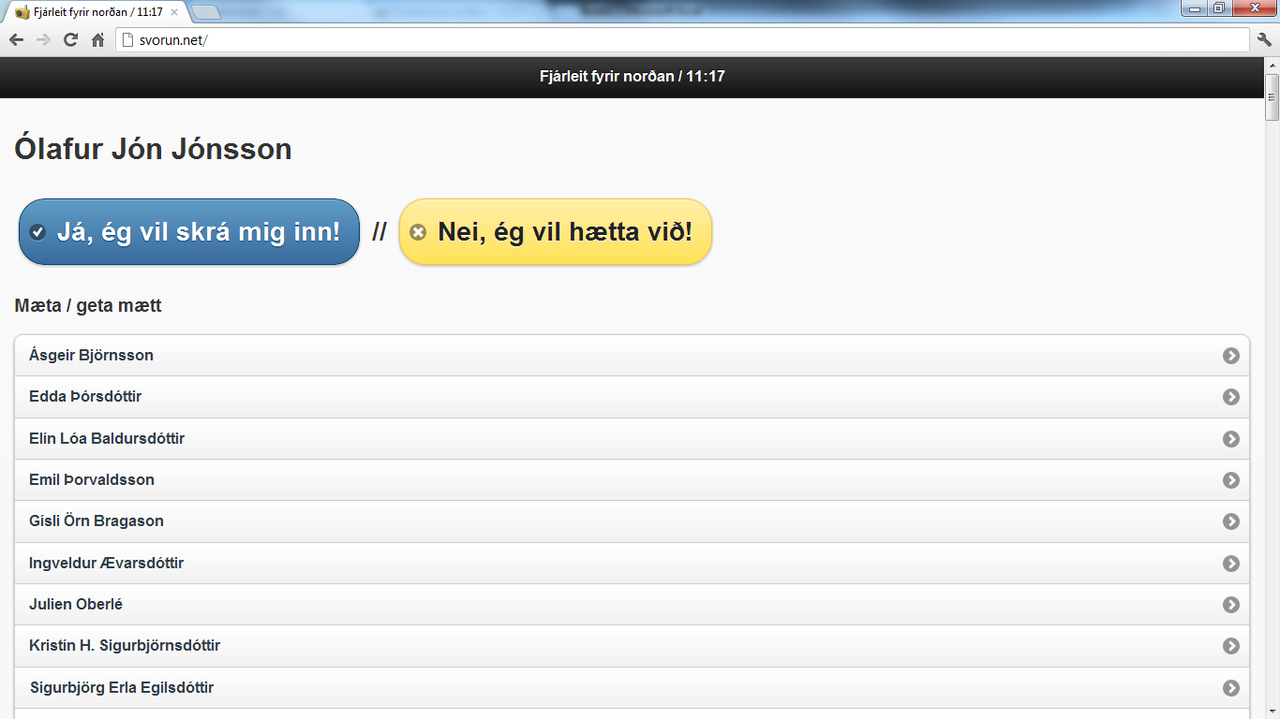The image size is (1280, 719).
Task: Reload the page with the refresh icon
Action: tap(70, 40)
